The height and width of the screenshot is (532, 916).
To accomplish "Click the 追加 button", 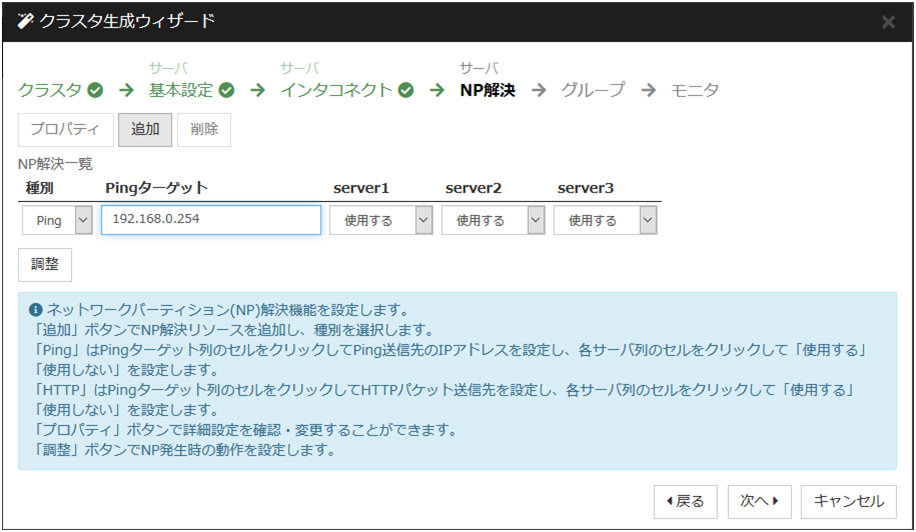I will pyautogui.click(x=145, y=130).
